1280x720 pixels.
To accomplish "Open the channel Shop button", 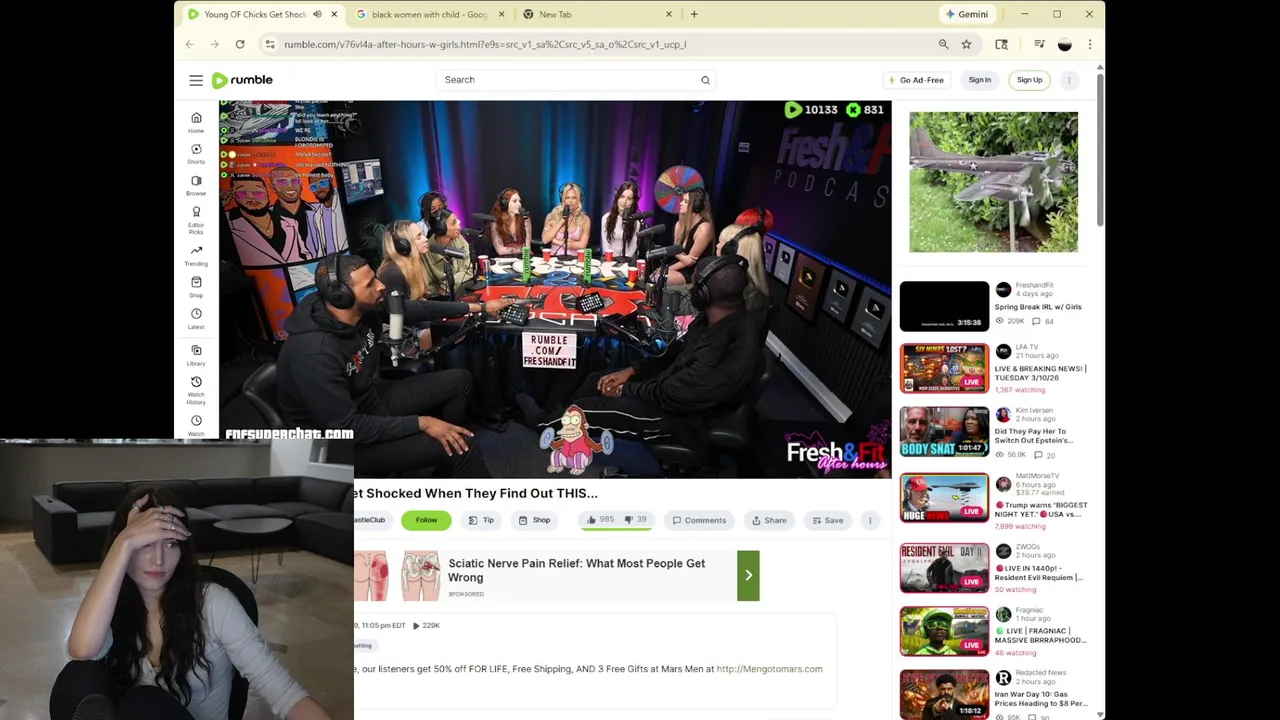I will [x=535, y=520].
